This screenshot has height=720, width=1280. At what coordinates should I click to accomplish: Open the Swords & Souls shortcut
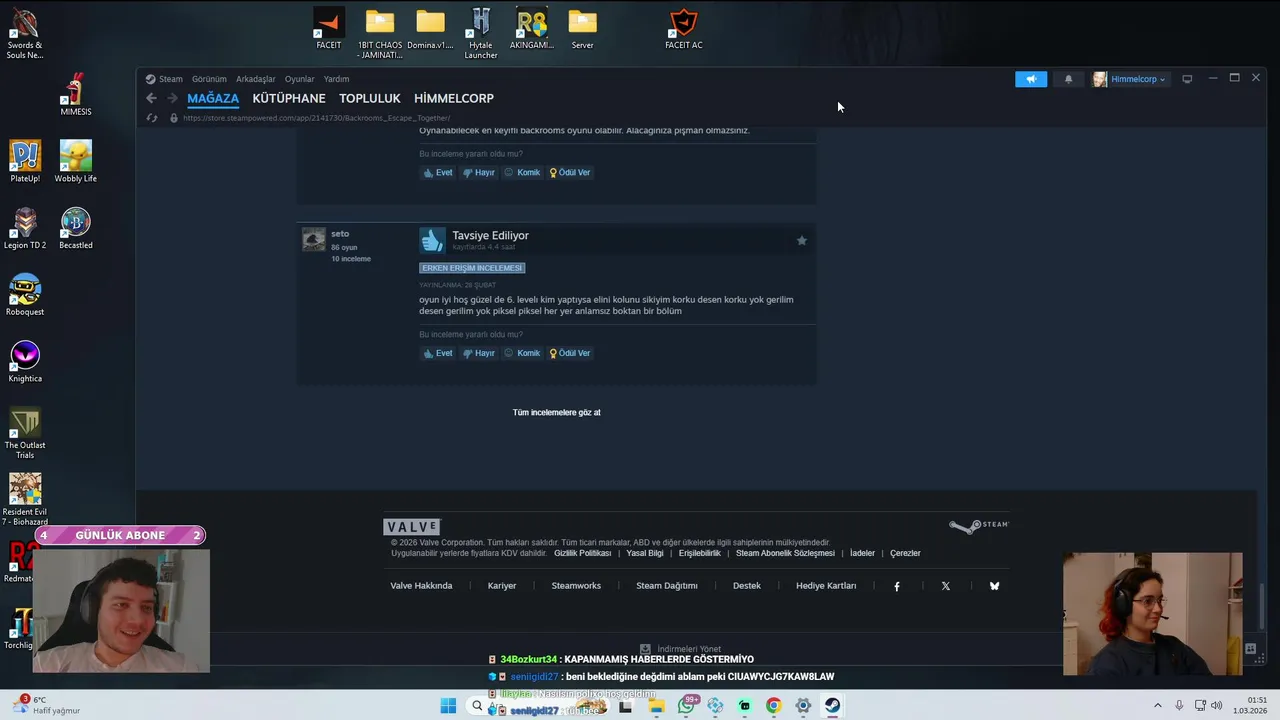point(25,33)
